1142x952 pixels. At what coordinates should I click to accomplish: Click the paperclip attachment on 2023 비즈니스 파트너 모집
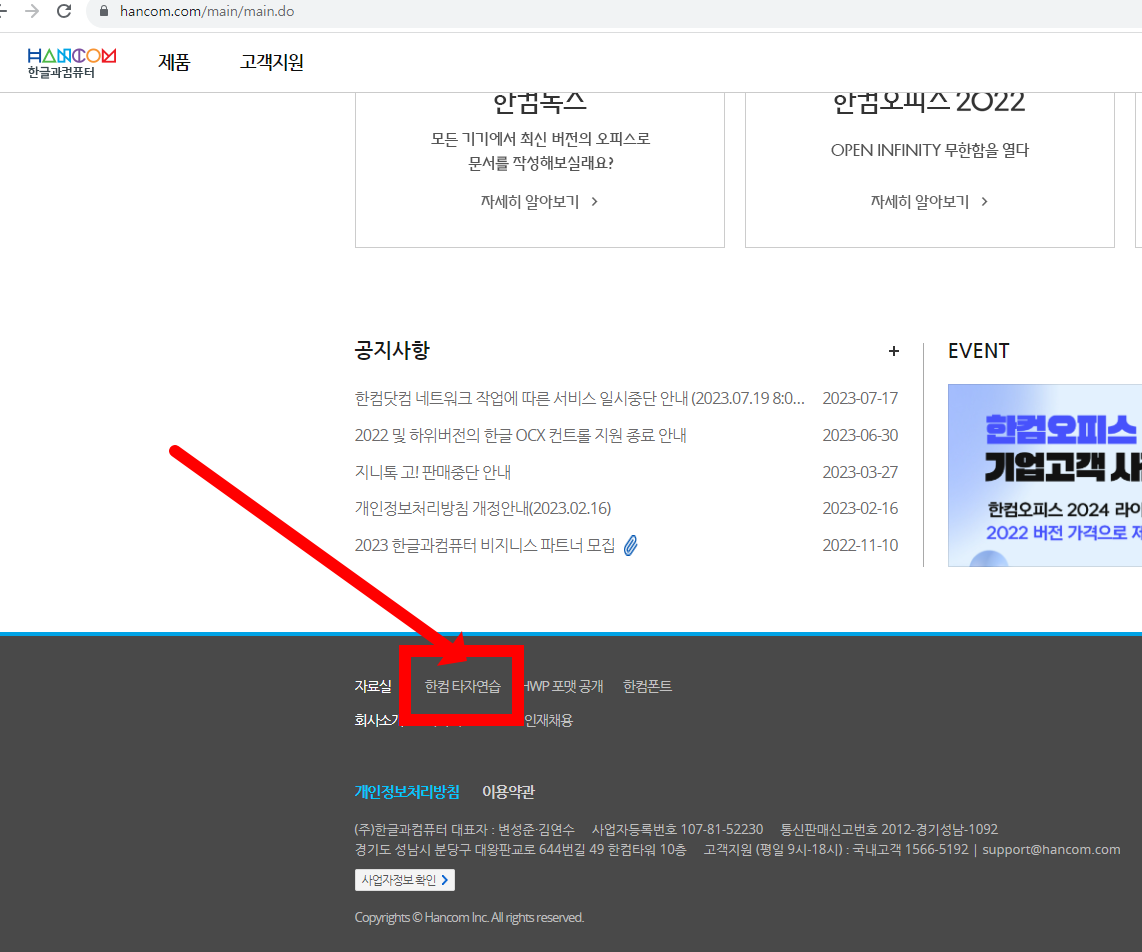pyautogui.click(x=629, y=544)
